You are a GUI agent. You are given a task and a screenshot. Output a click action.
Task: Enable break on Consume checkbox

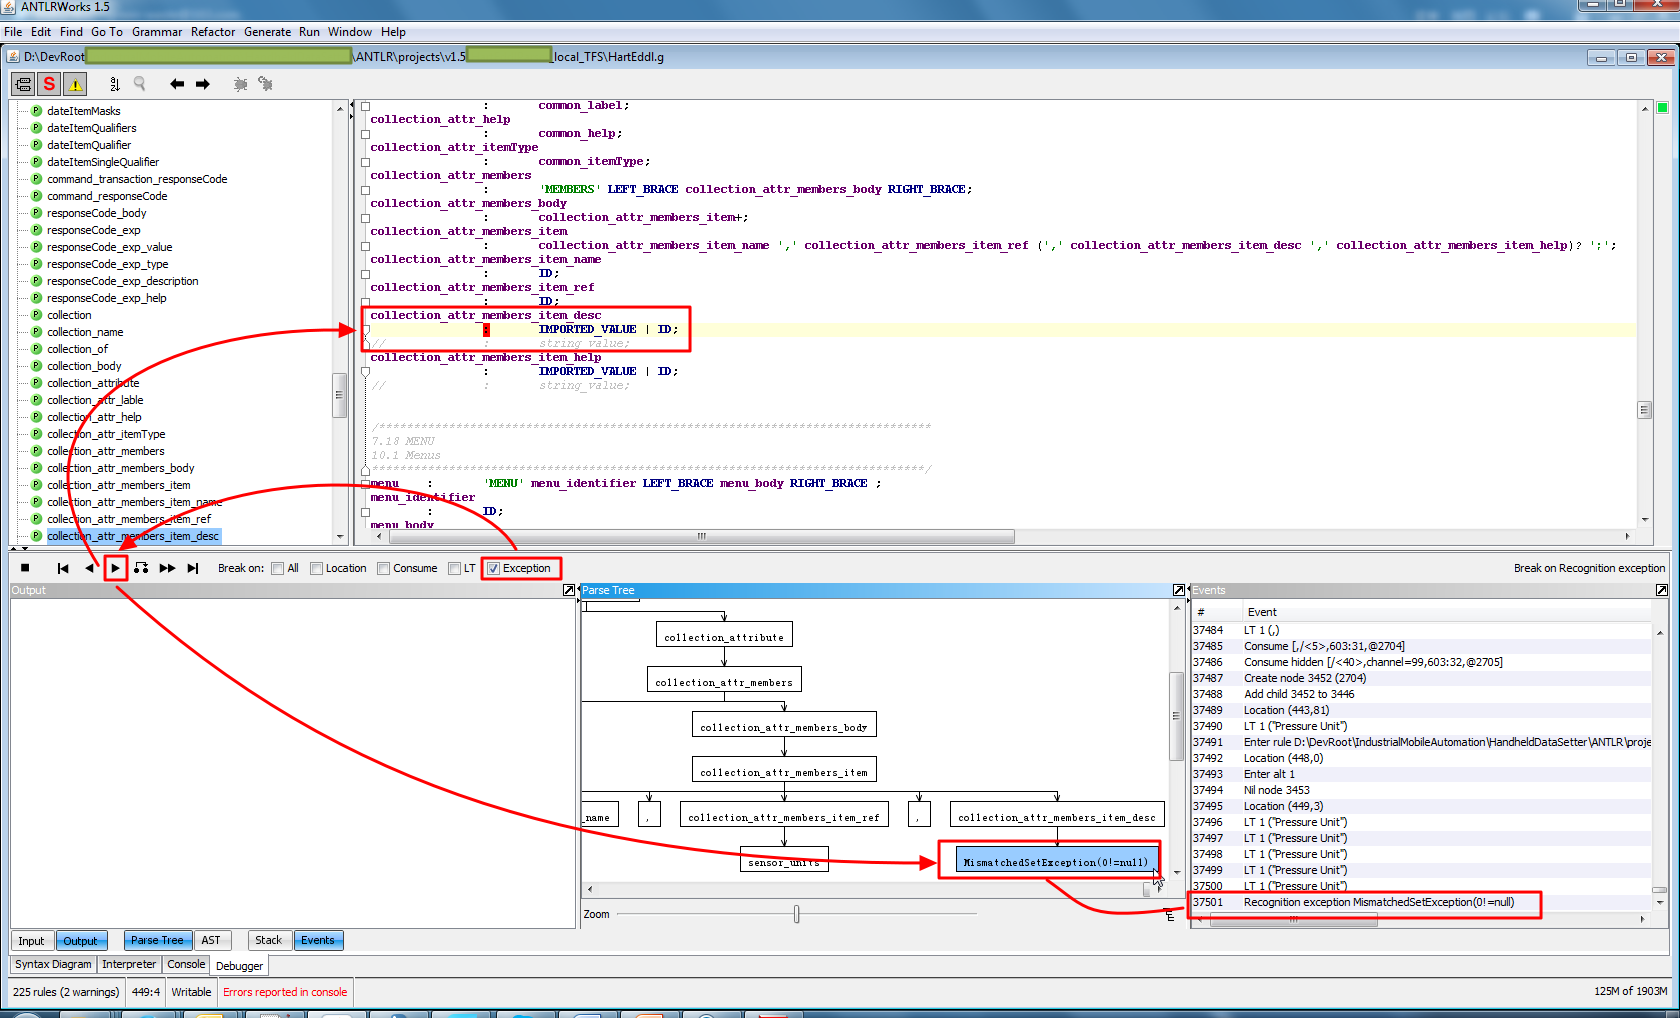[383, 568]
